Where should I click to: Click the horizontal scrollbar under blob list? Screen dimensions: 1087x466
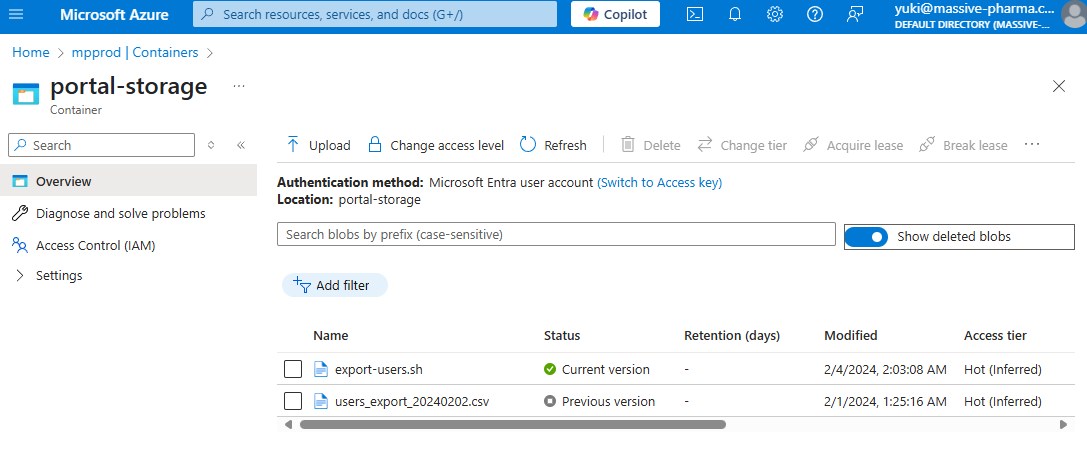coord(512,424)
